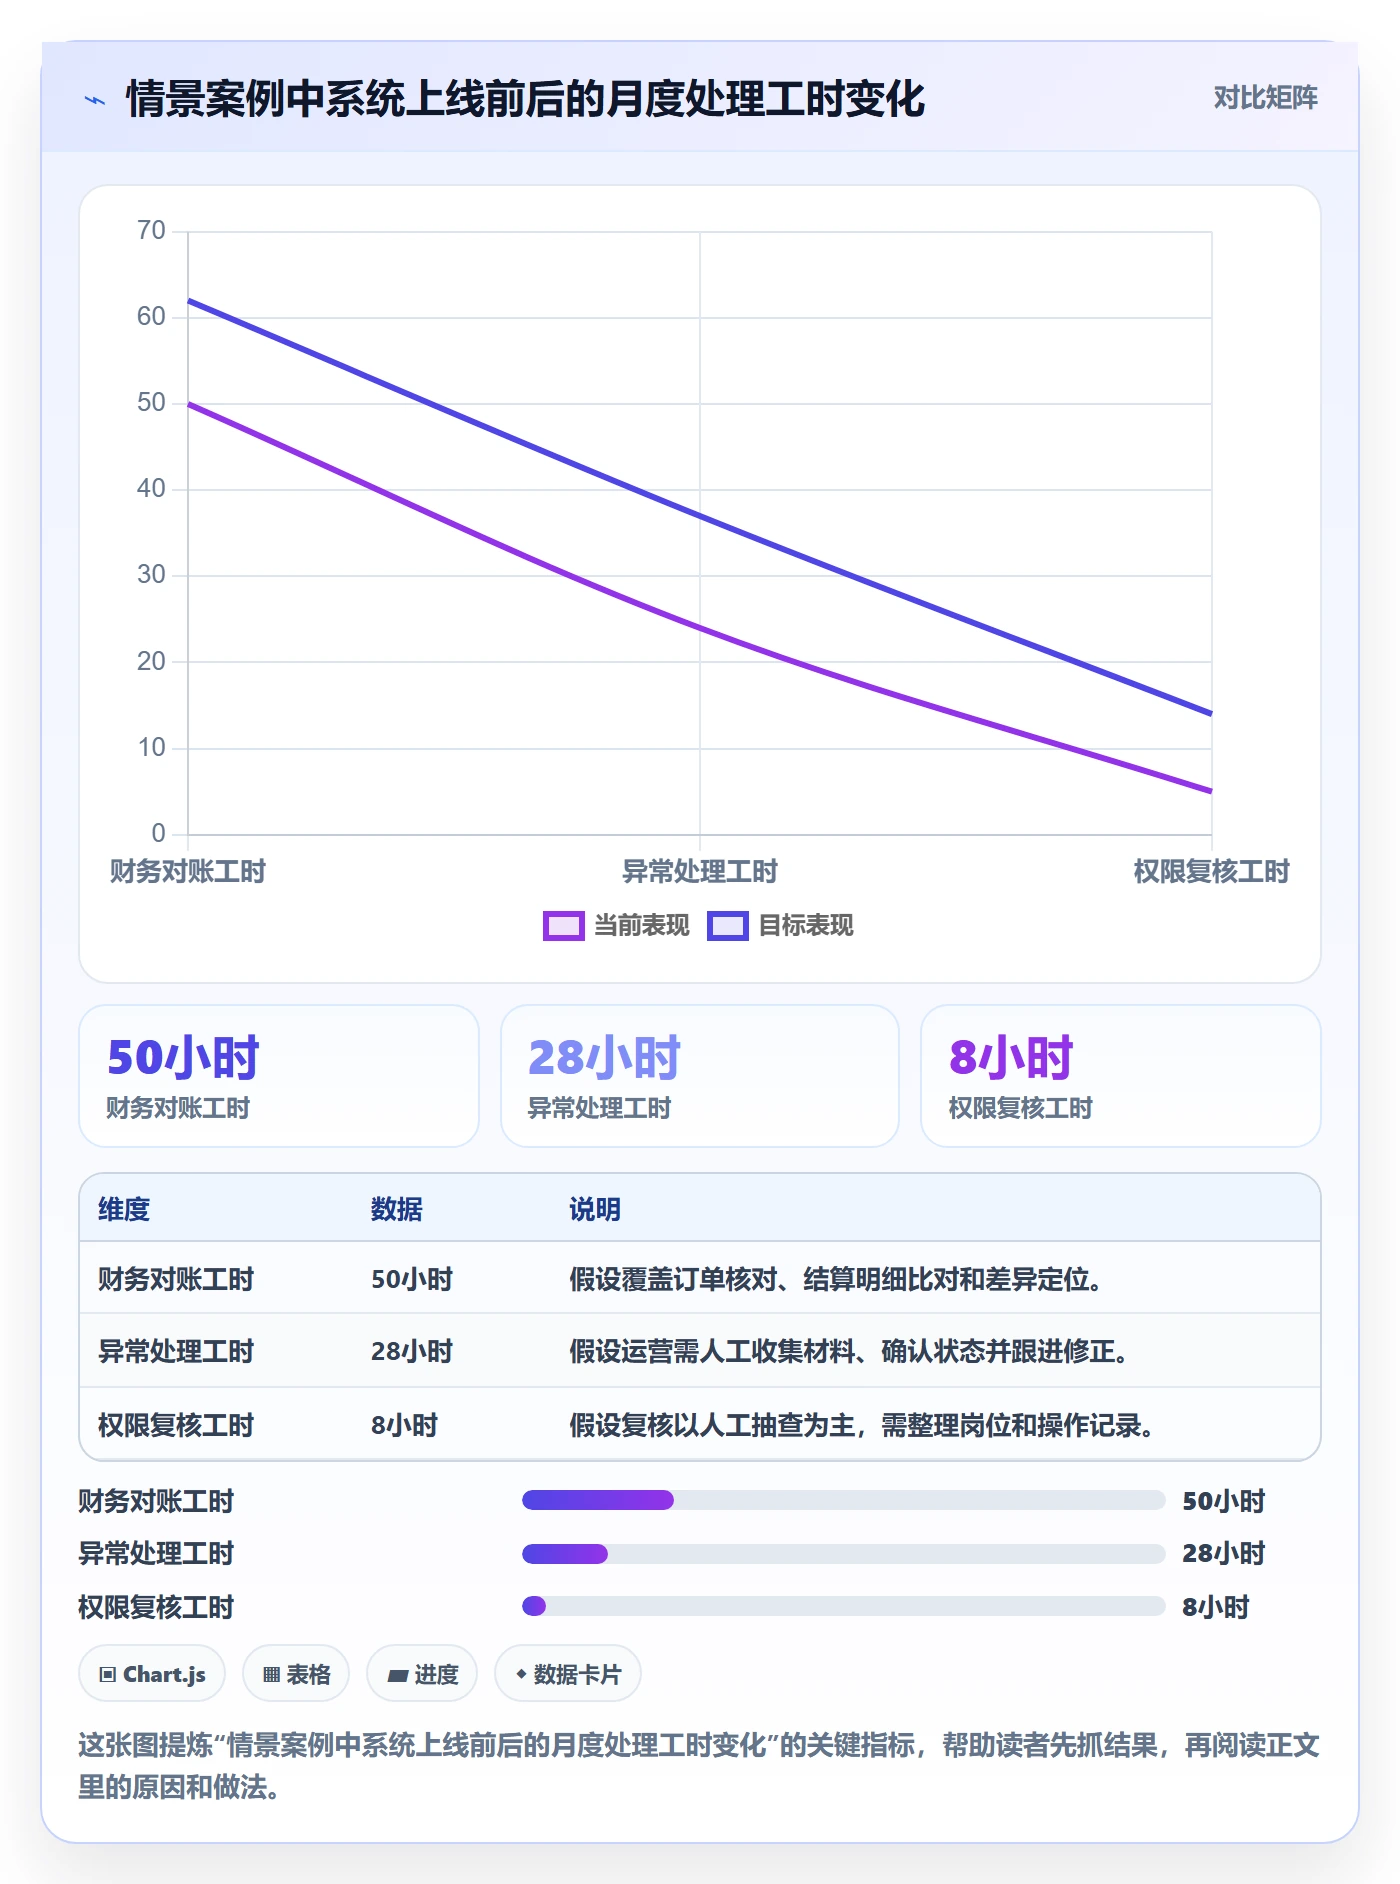Click the y-axis label 10

[151, 747]
